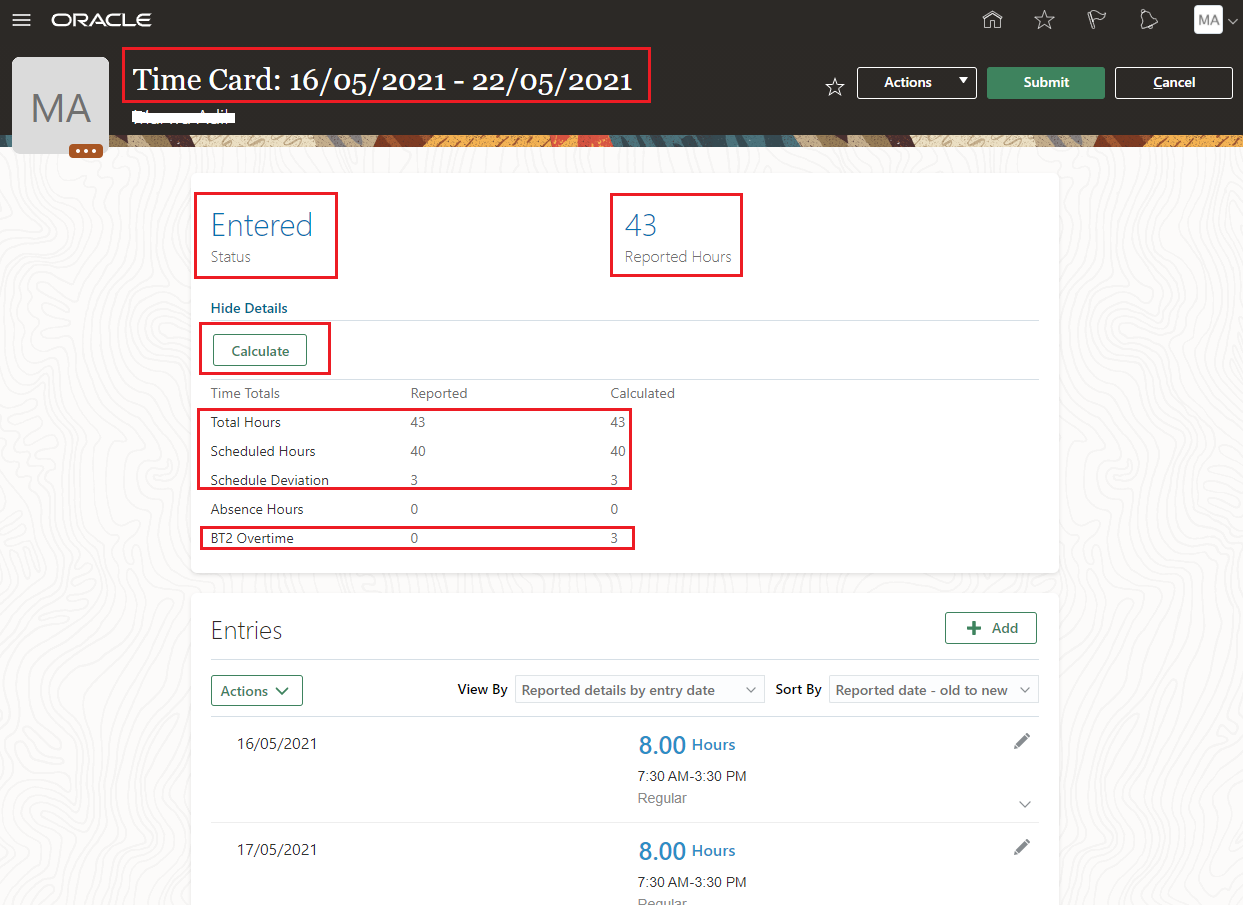Expand details of the 16/05/2021 entry

[x=1024, y=803]
